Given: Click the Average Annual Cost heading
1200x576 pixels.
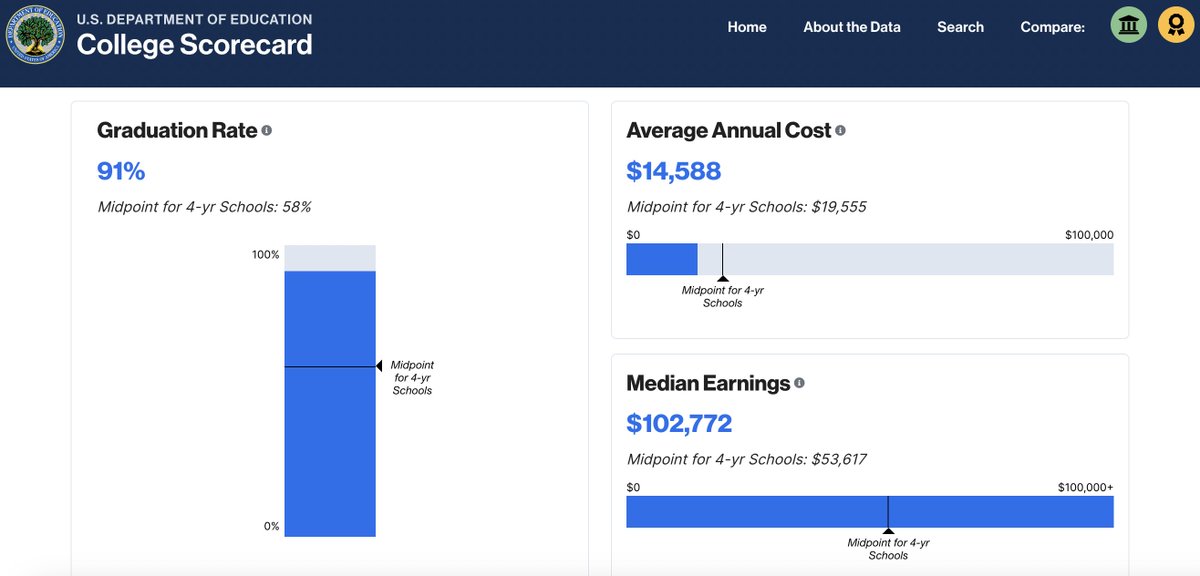Looking at the screenshot, I should pos(729,131).
